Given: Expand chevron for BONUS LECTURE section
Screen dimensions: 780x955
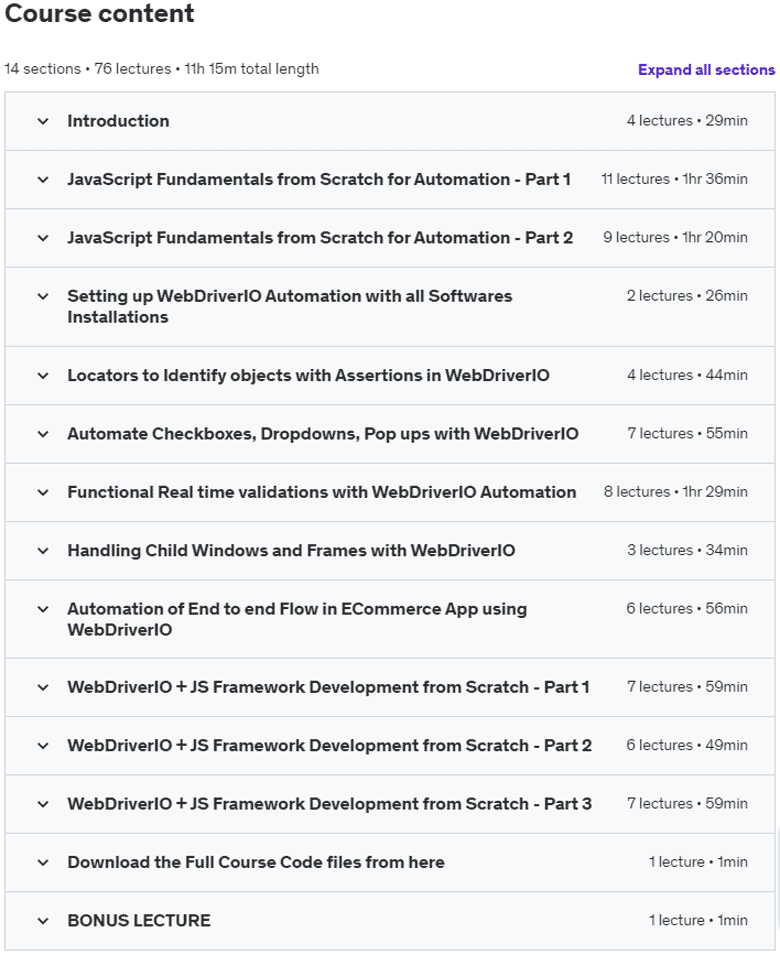Looking at the screenshot, I should [x=43, y=921].
